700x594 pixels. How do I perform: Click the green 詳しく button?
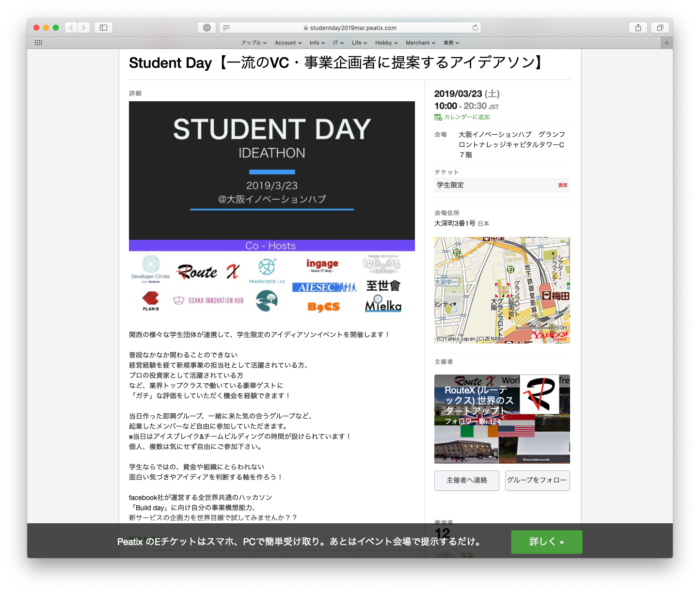click(546, 542)
